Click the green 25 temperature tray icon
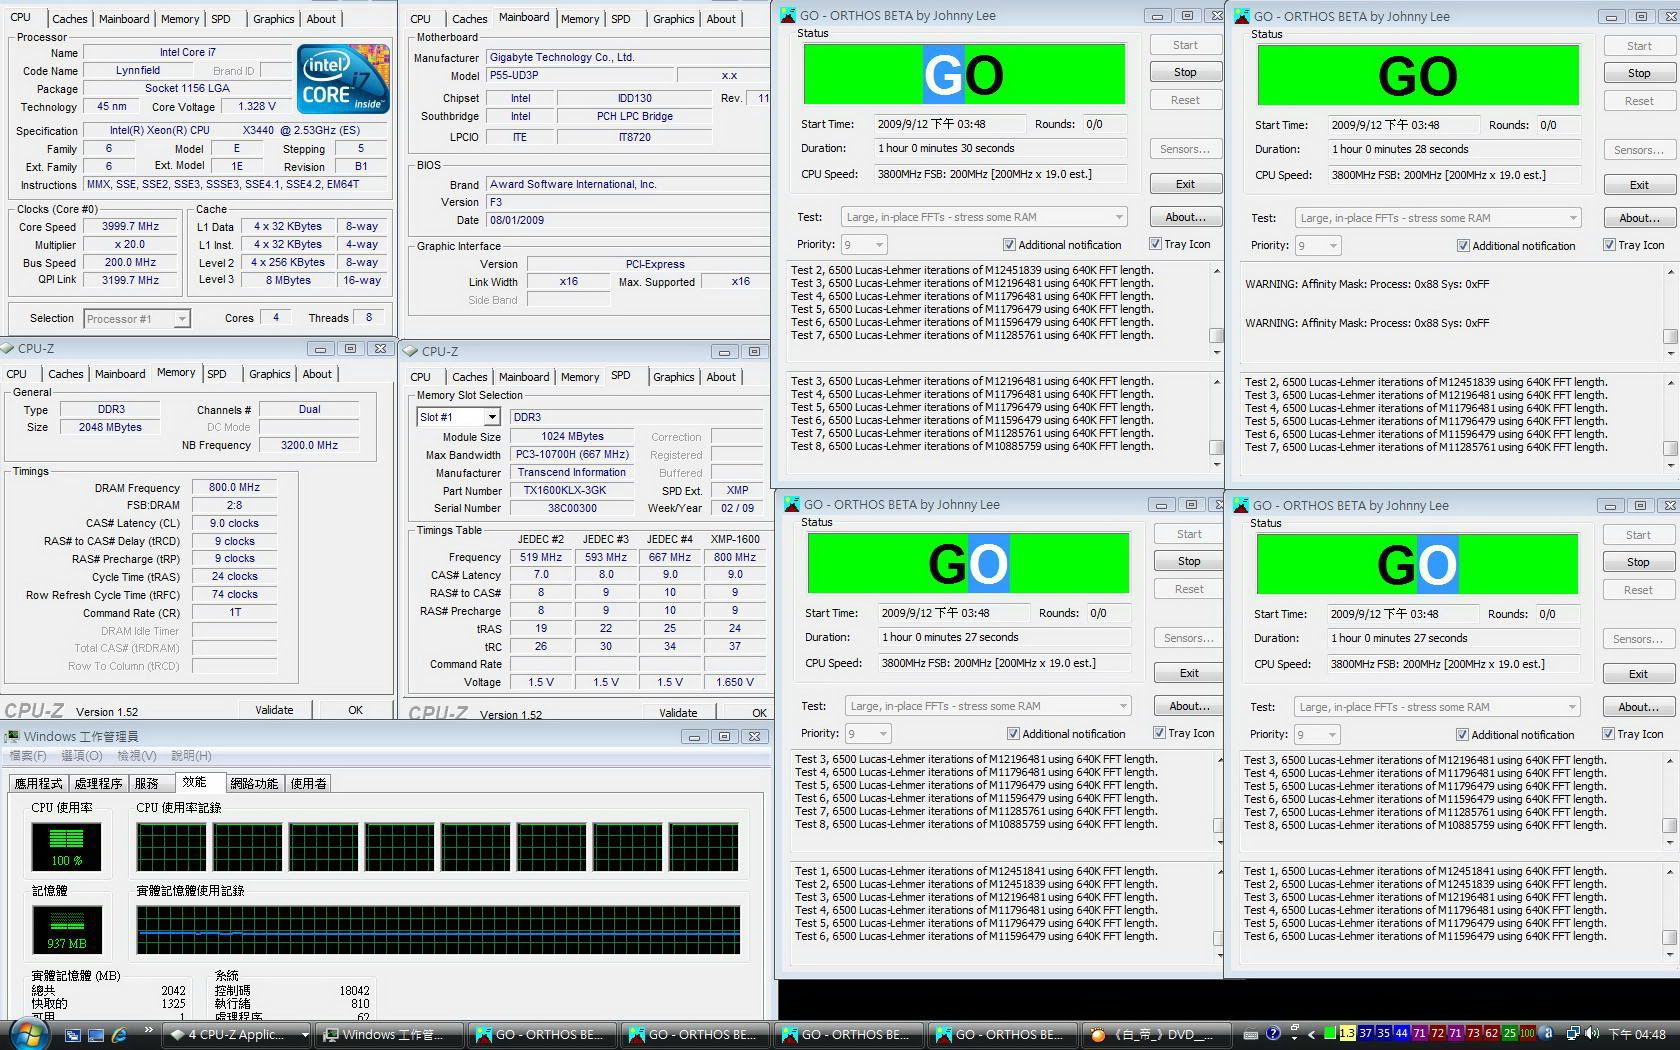Image resolution: width=1680 pixels, height=1050 pixels. pos(1509,1034)
